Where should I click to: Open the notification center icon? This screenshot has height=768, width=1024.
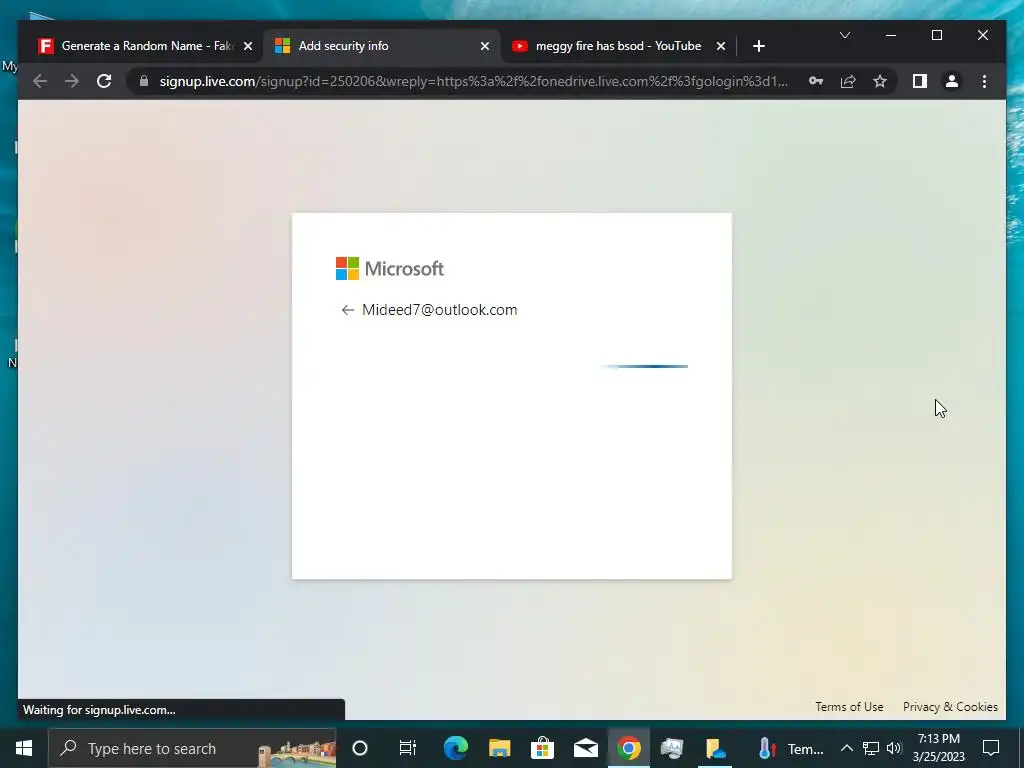pos(991,748)
